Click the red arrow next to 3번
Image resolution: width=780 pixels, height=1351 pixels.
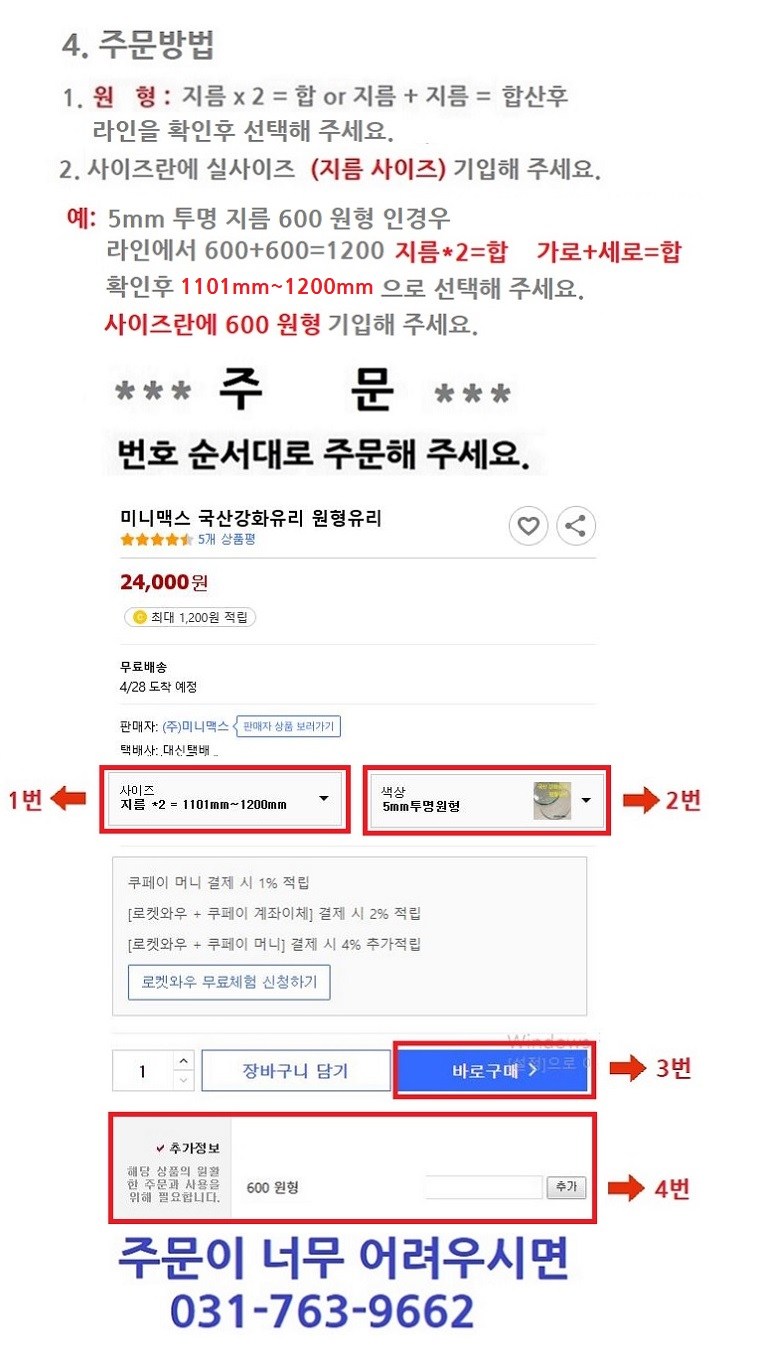630,1069
